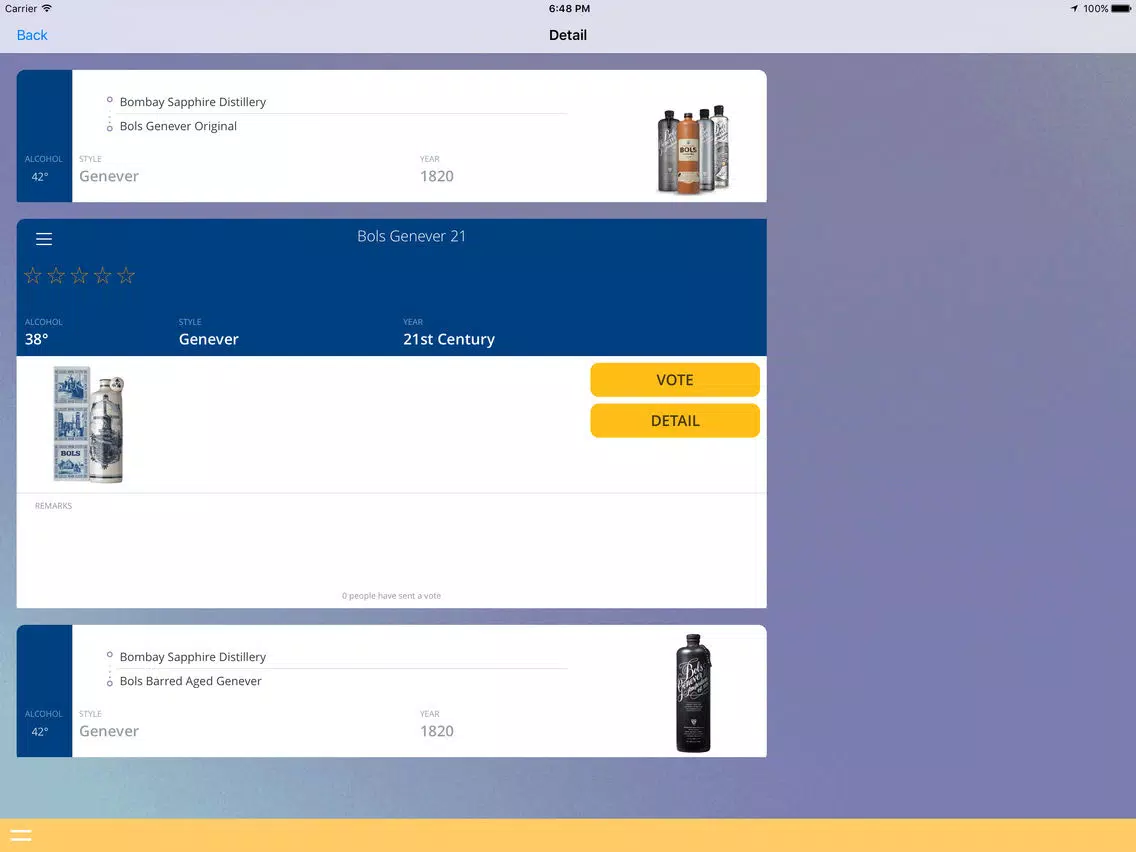The height and width of the screenshot is (852, 1136).
Task: Rate Bols Genever 21 five stars
Action: point(125,275)
